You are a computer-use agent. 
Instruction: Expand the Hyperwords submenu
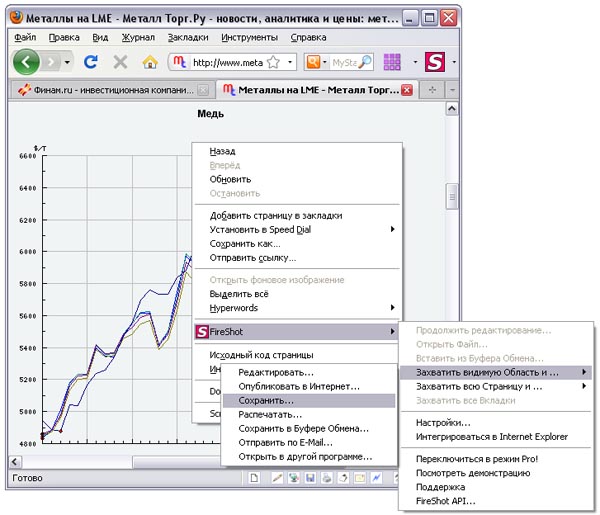point(393,308)
